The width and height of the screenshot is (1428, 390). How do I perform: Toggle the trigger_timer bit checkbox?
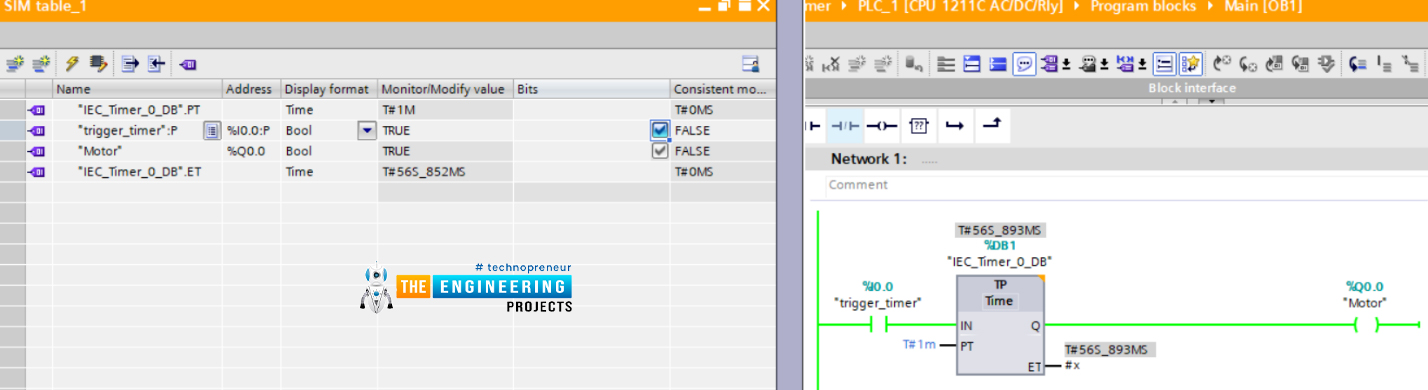(660, 130)
